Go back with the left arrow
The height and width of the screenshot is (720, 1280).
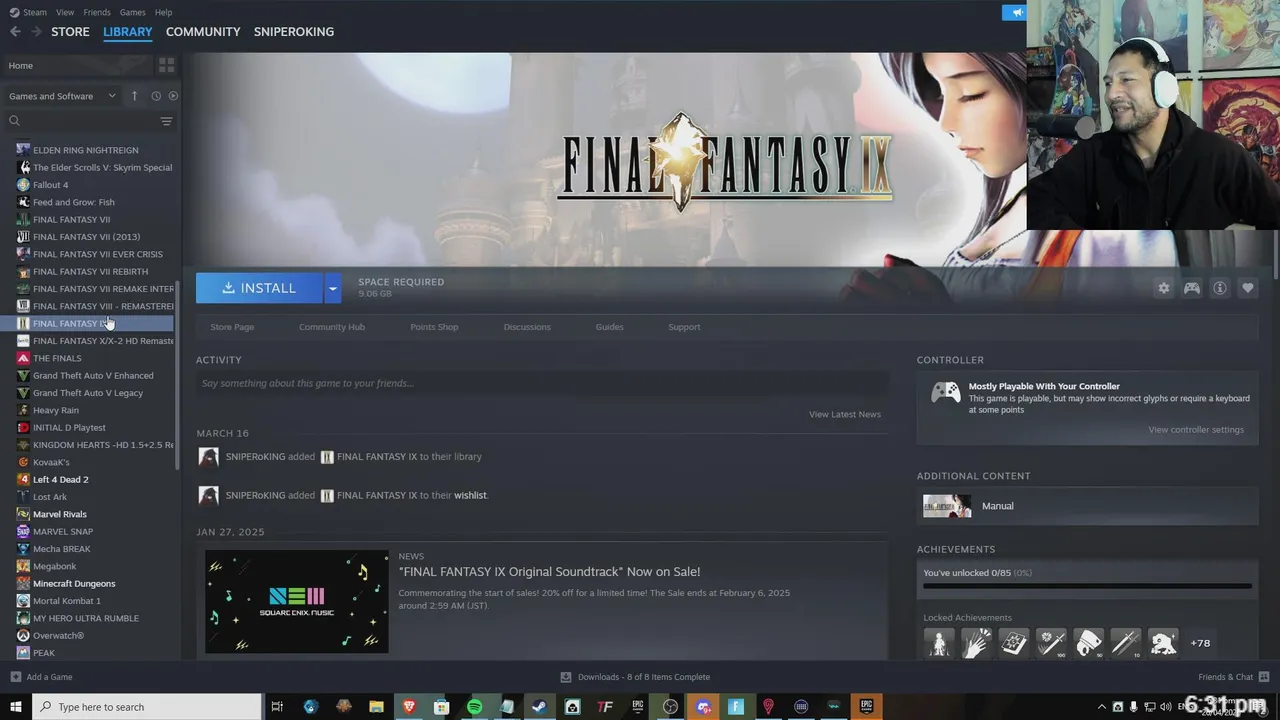click(15, 32)
